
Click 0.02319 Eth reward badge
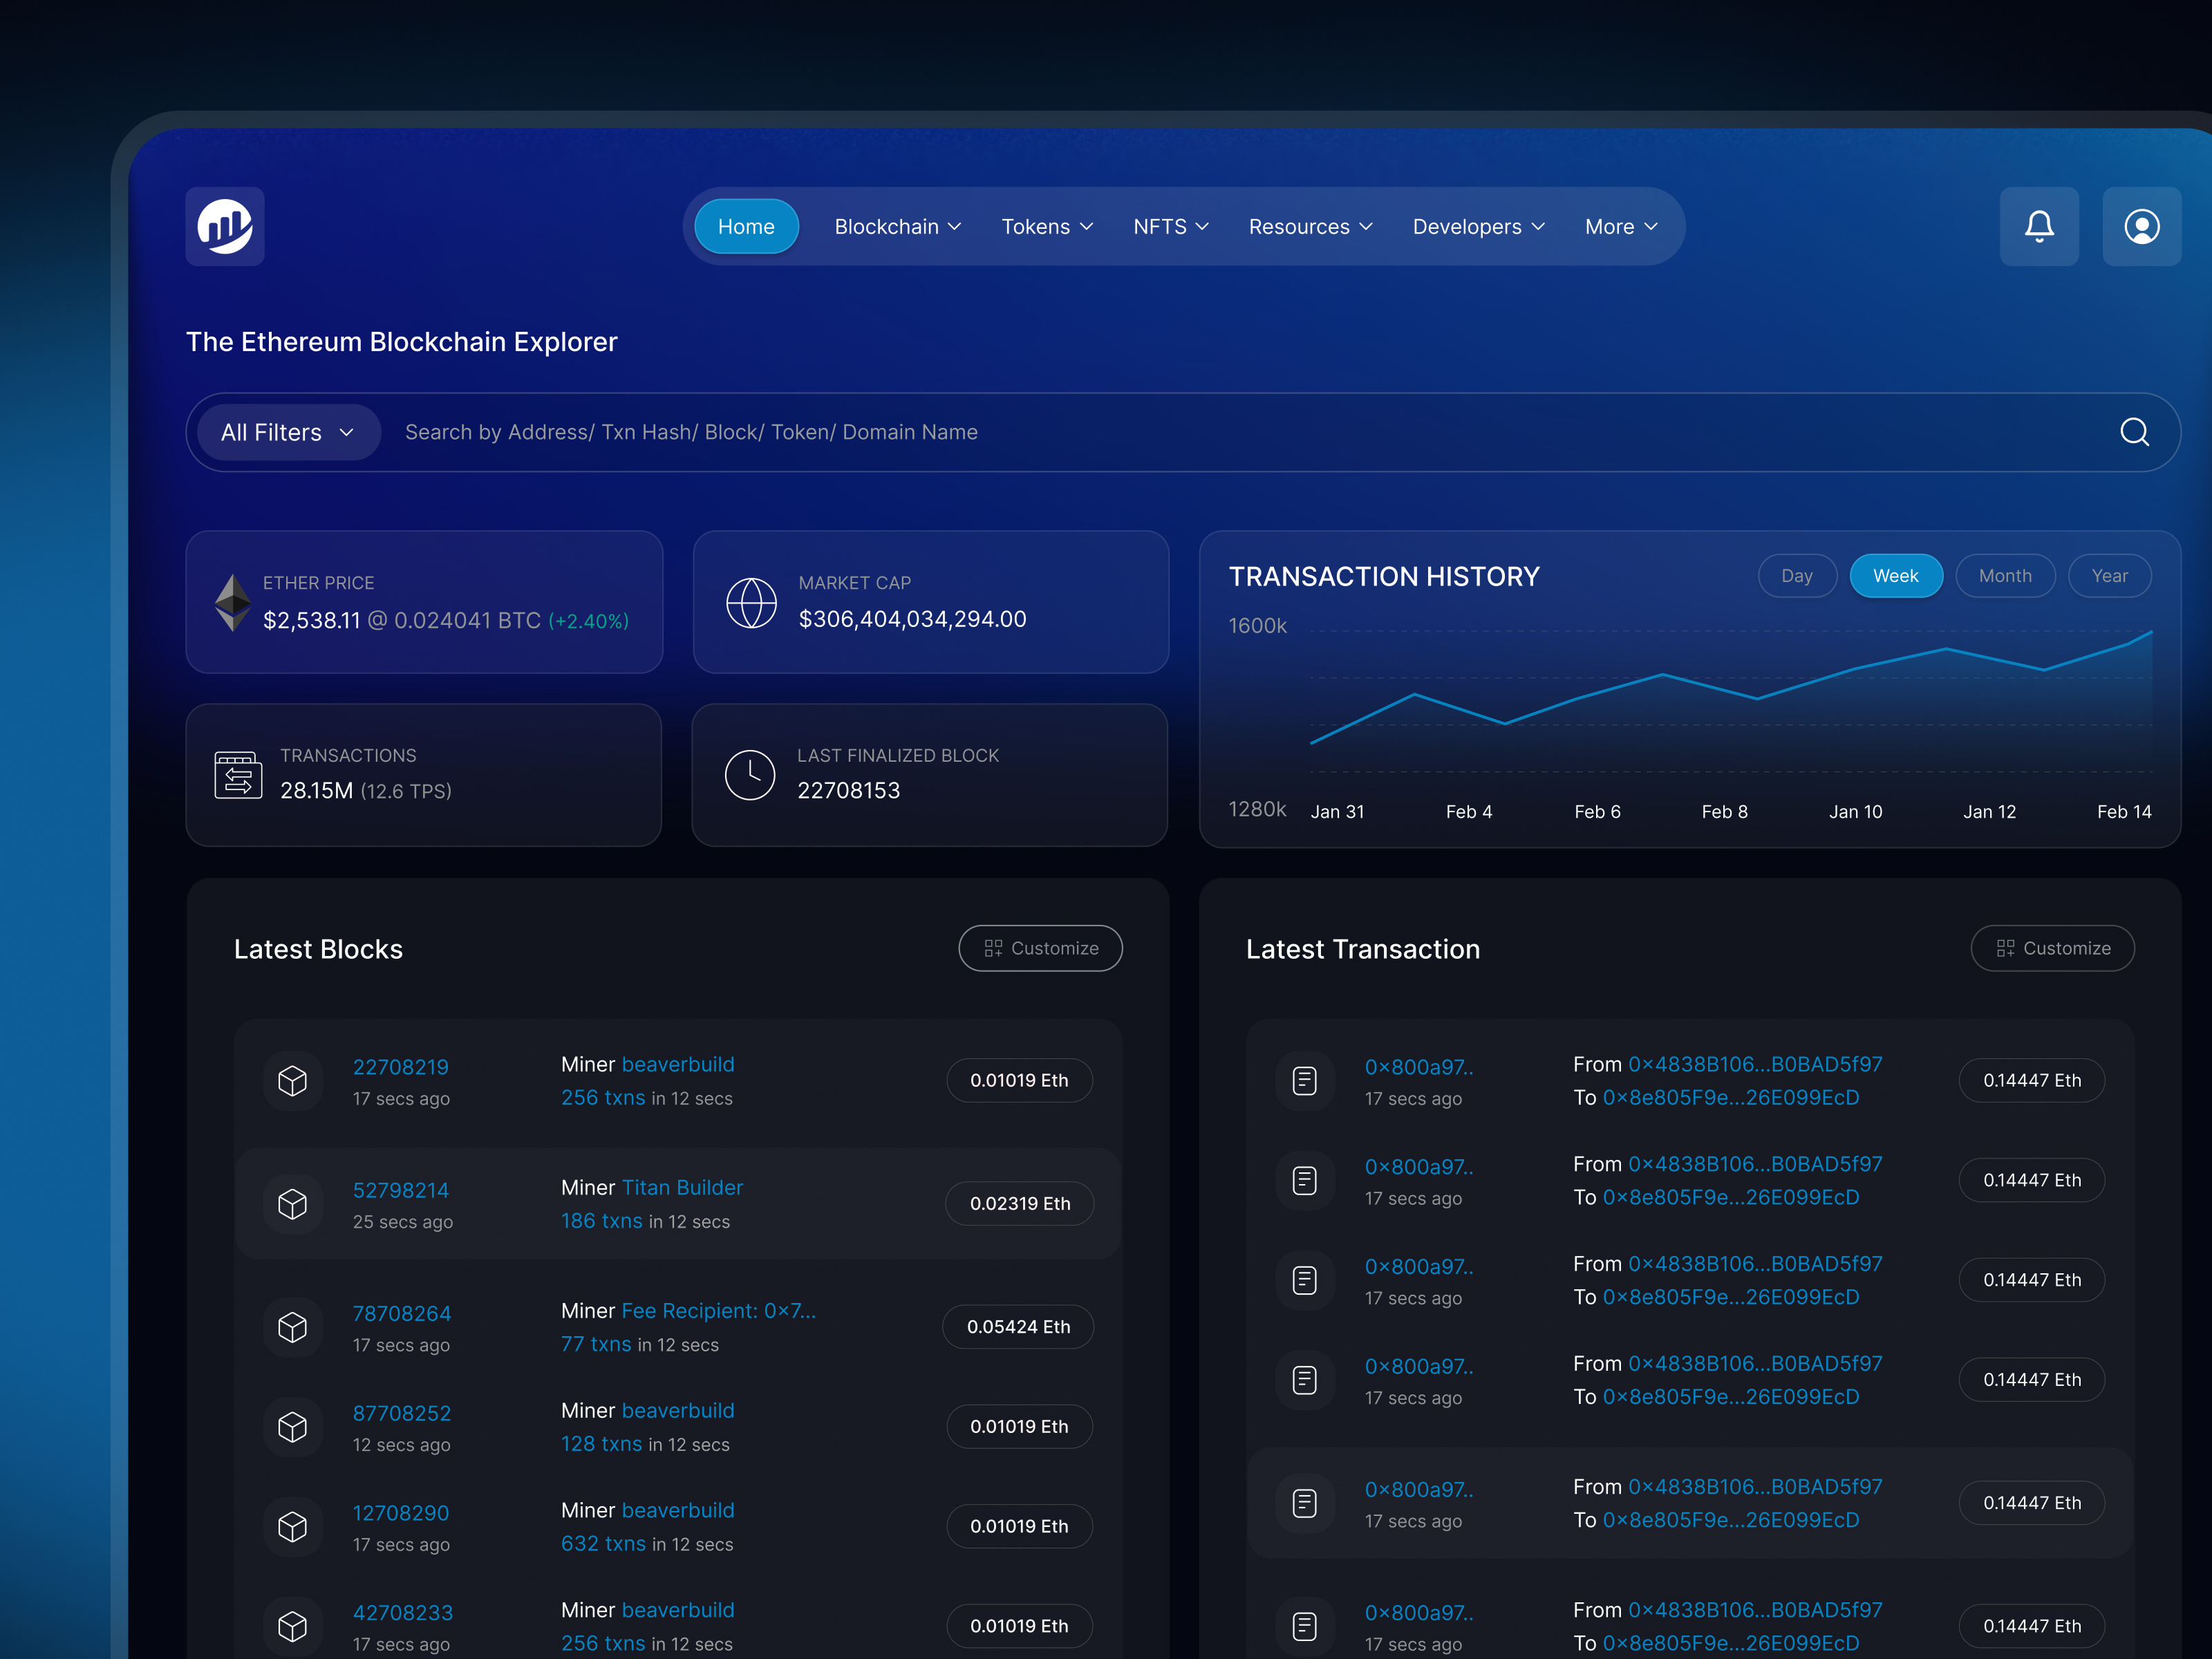(1020, 1204)
